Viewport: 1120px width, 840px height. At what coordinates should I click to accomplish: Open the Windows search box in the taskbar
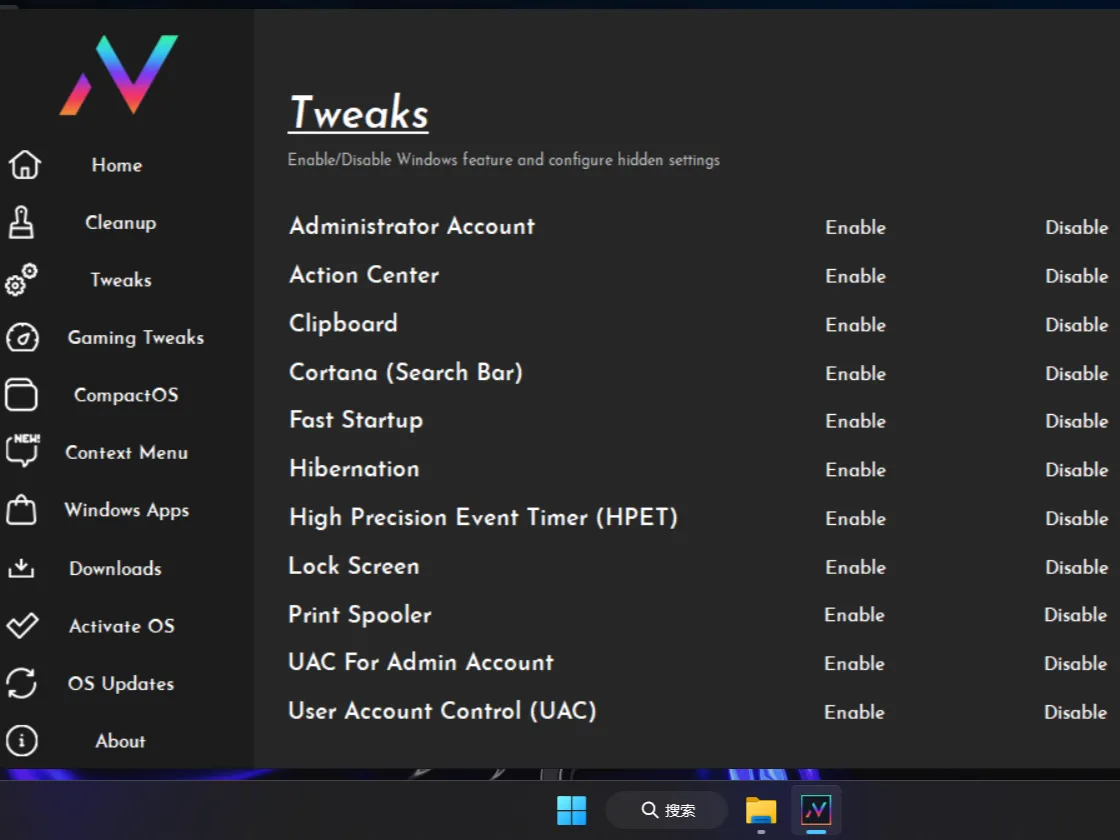click(x=665, y=810)
